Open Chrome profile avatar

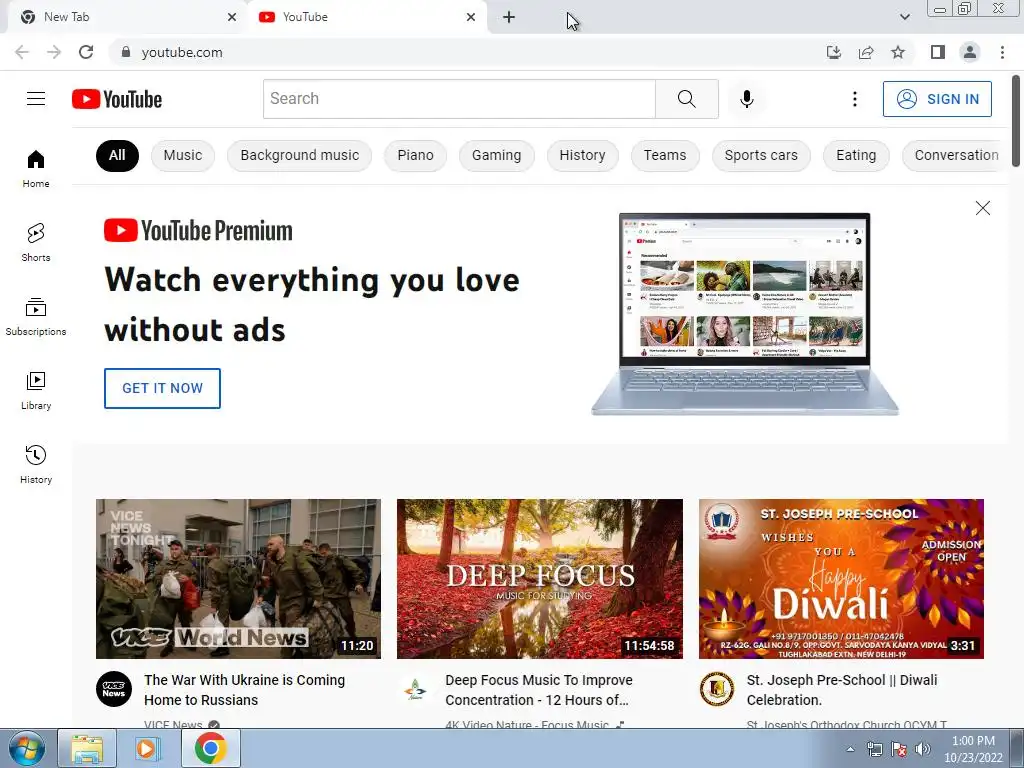click(x=970, y=52)
